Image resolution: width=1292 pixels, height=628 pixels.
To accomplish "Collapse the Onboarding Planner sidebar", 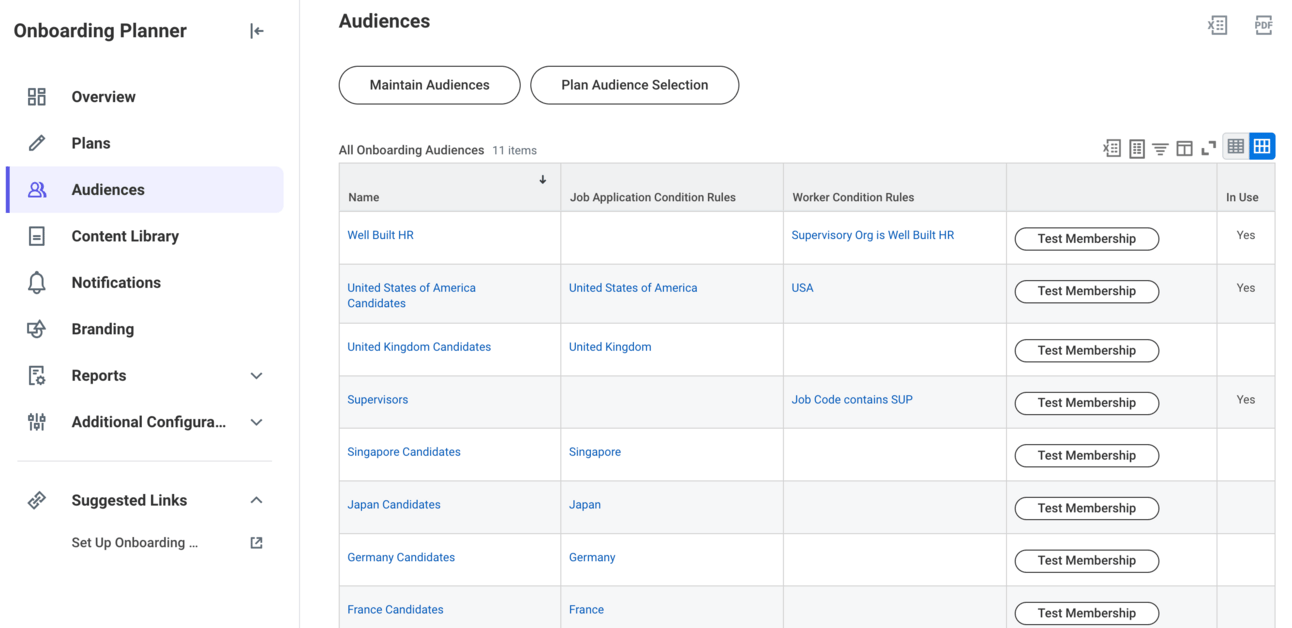I will [x=257, y=31].
